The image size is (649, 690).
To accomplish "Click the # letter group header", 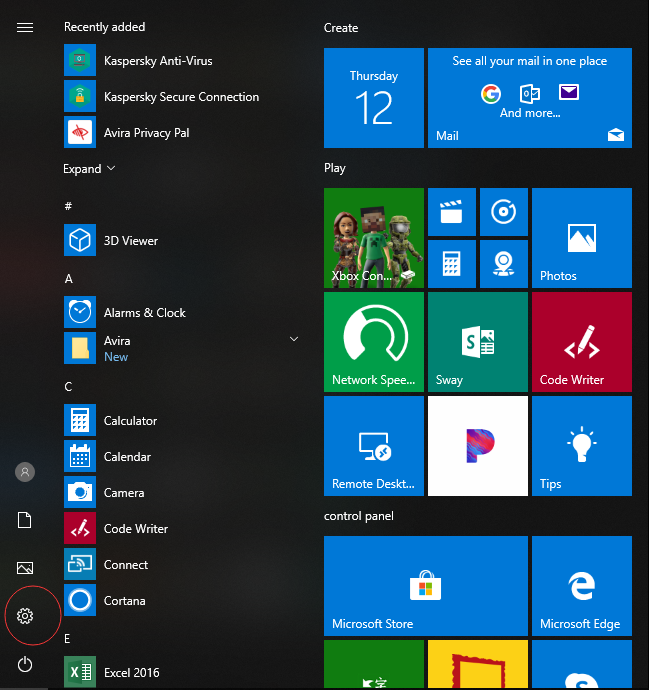I will 68,206.
